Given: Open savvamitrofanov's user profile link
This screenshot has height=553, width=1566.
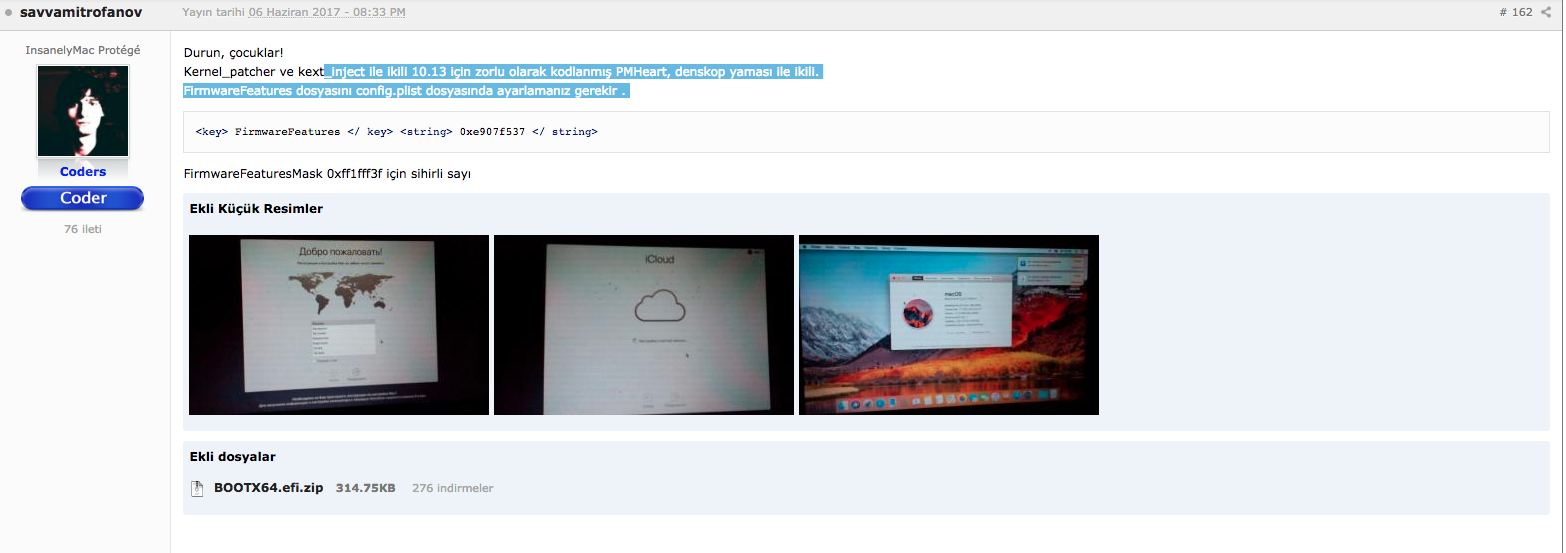Looking at the screenshot, I should (81, 12).
